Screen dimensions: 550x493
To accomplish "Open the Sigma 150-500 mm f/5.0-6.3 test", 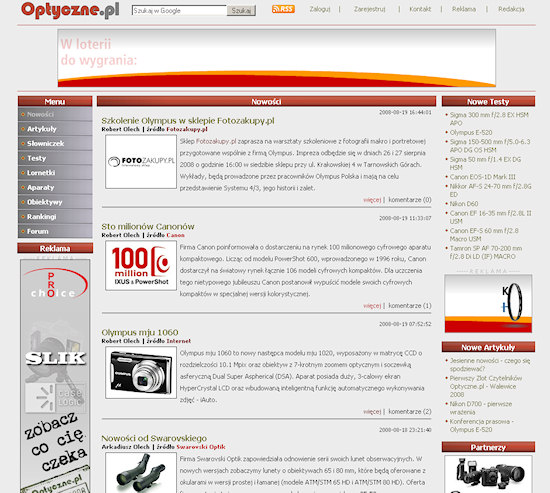I will [x=490, y=146].
